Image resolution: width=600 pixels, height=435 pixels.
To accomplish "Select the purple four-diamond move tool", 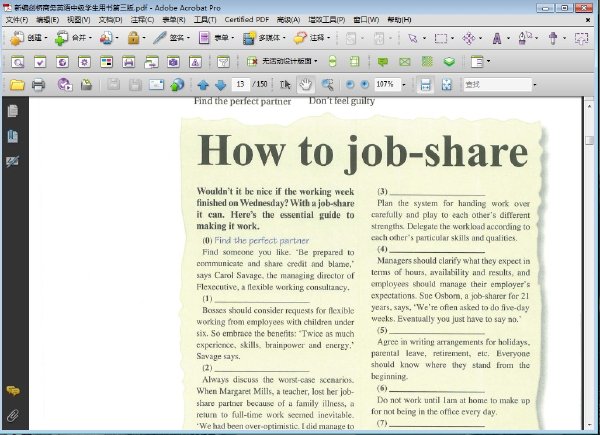I will [x=469, y=38].
